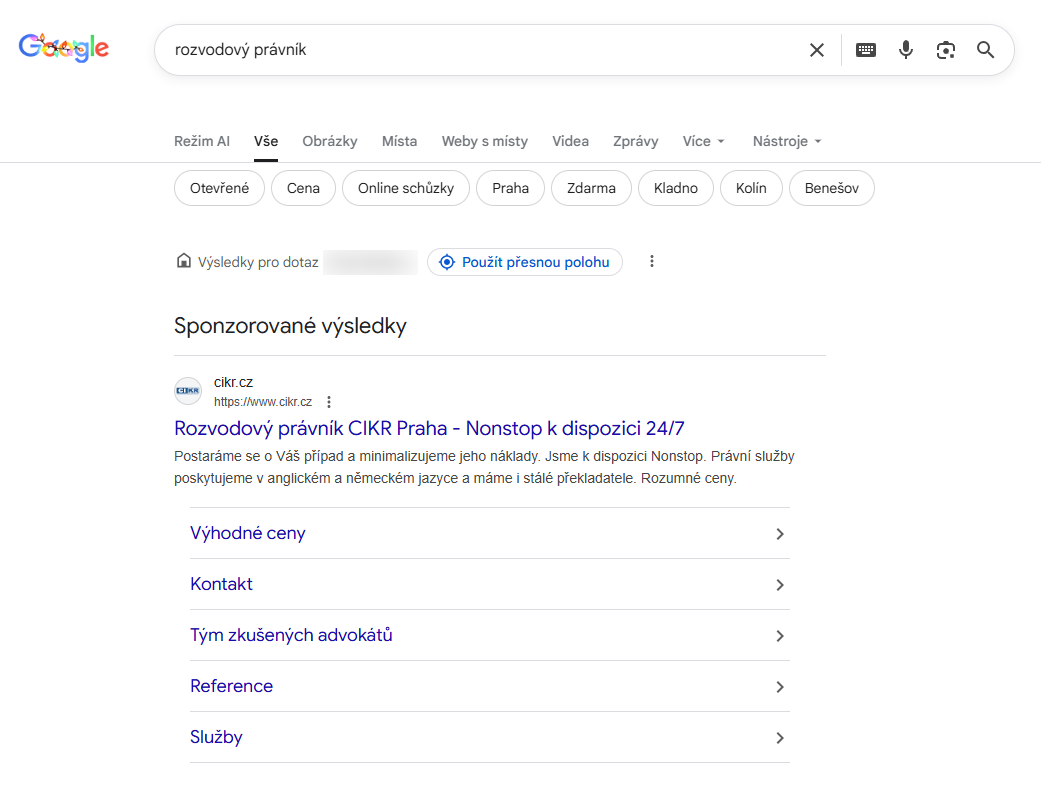Open the on-screen keyboard icon
Screen dimensions: 1041x799
point(865,49)
